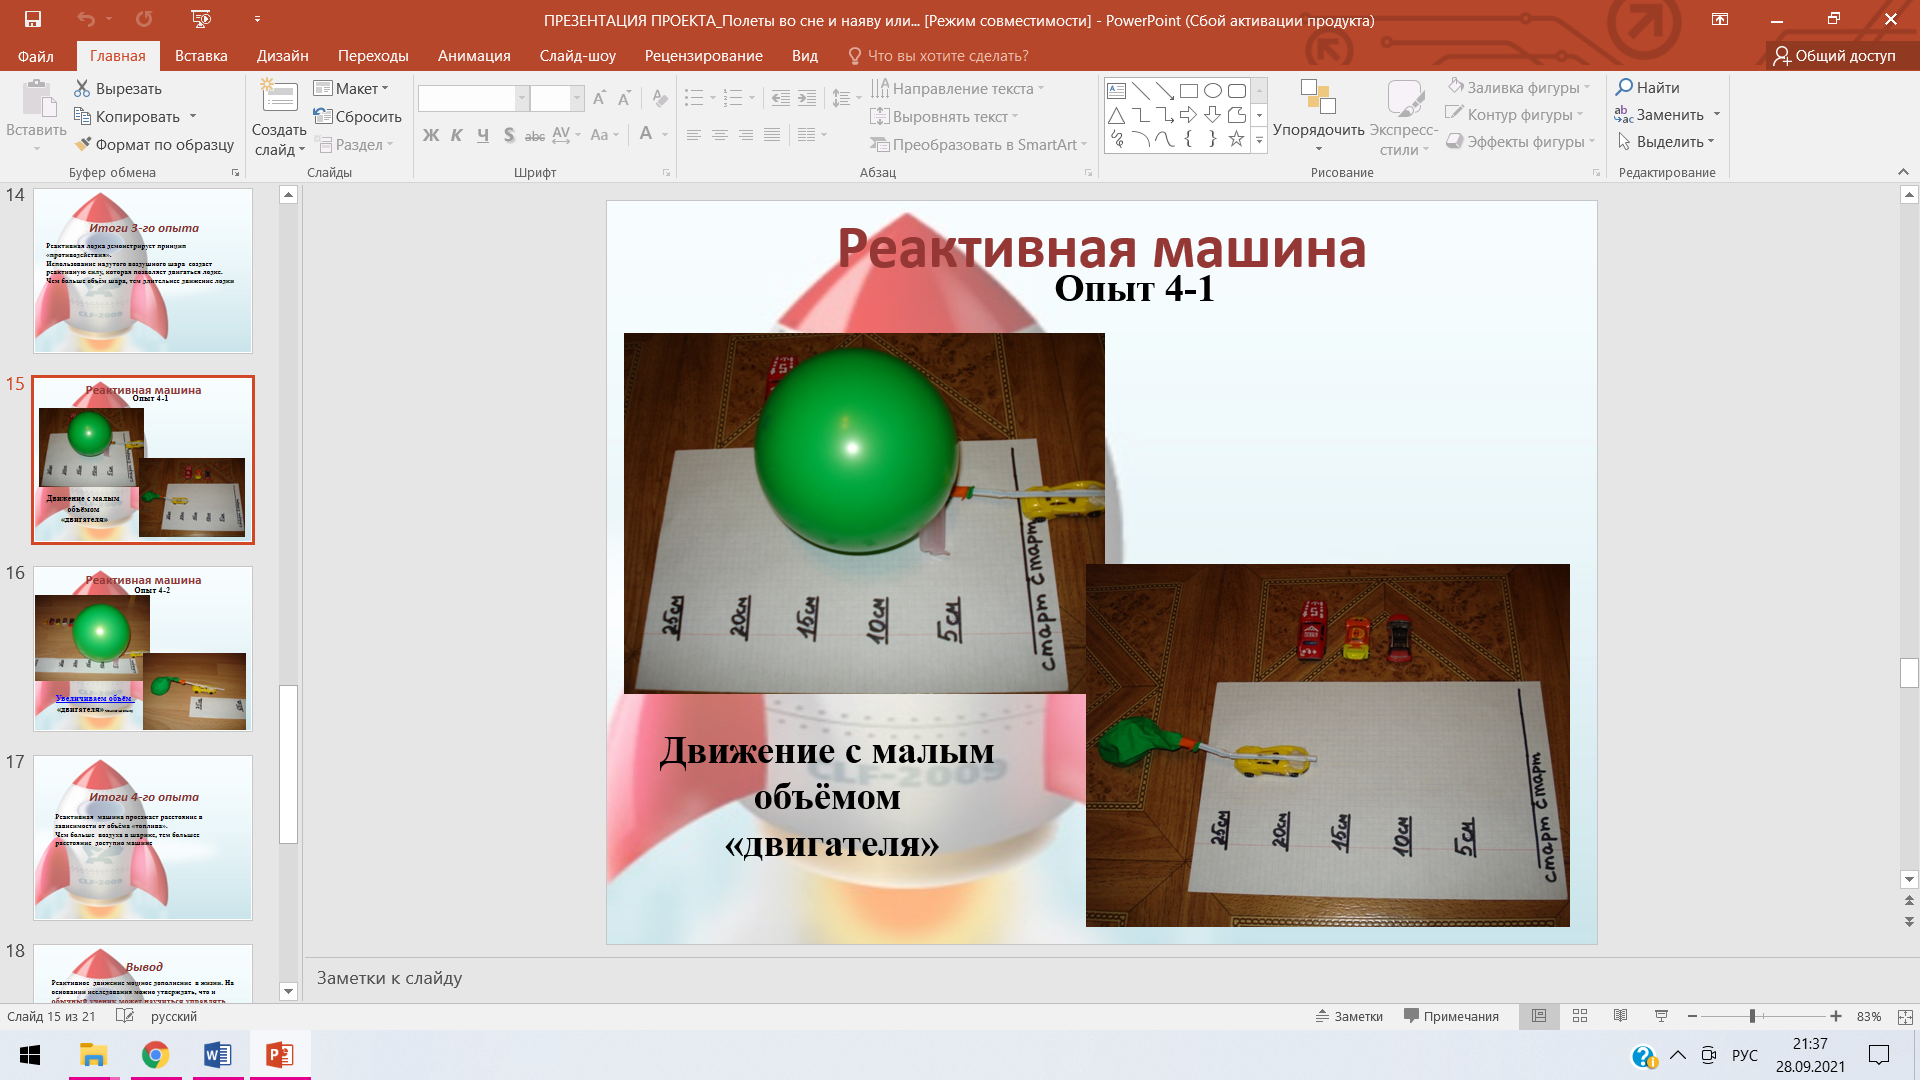This screenshot has width=1920, height=1080.
Task: Open the Animation (Анимация) ribbon tab
Action: coord(474,56)
